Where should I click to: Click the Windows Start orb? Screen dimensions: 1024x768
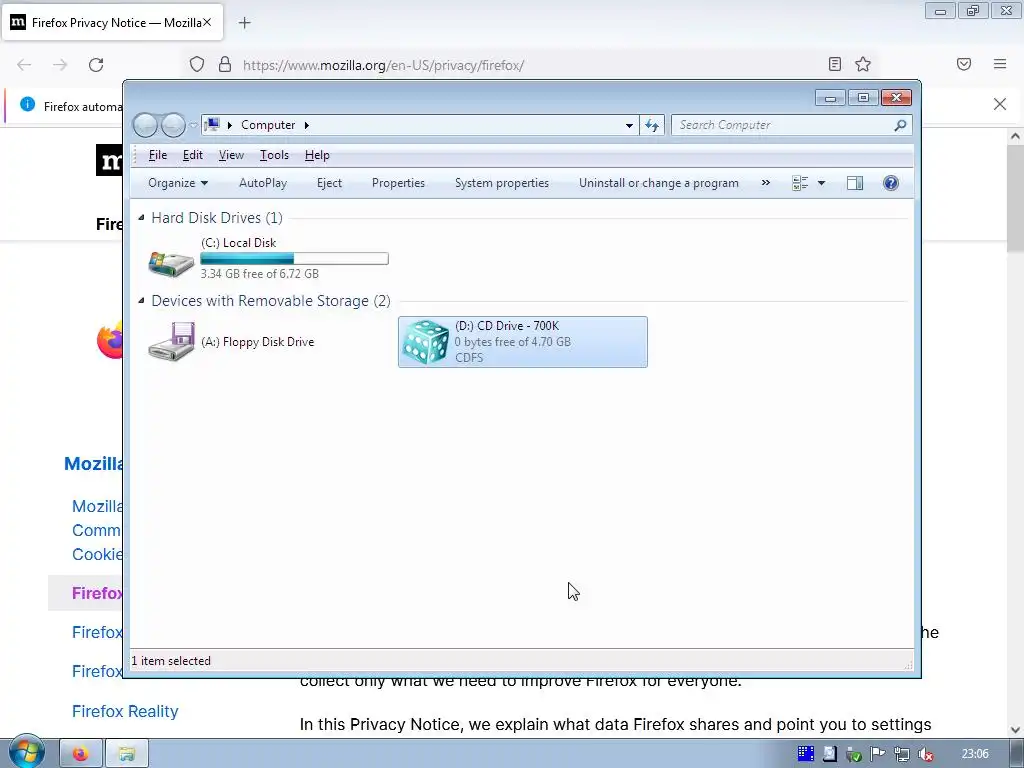point(26,753)
